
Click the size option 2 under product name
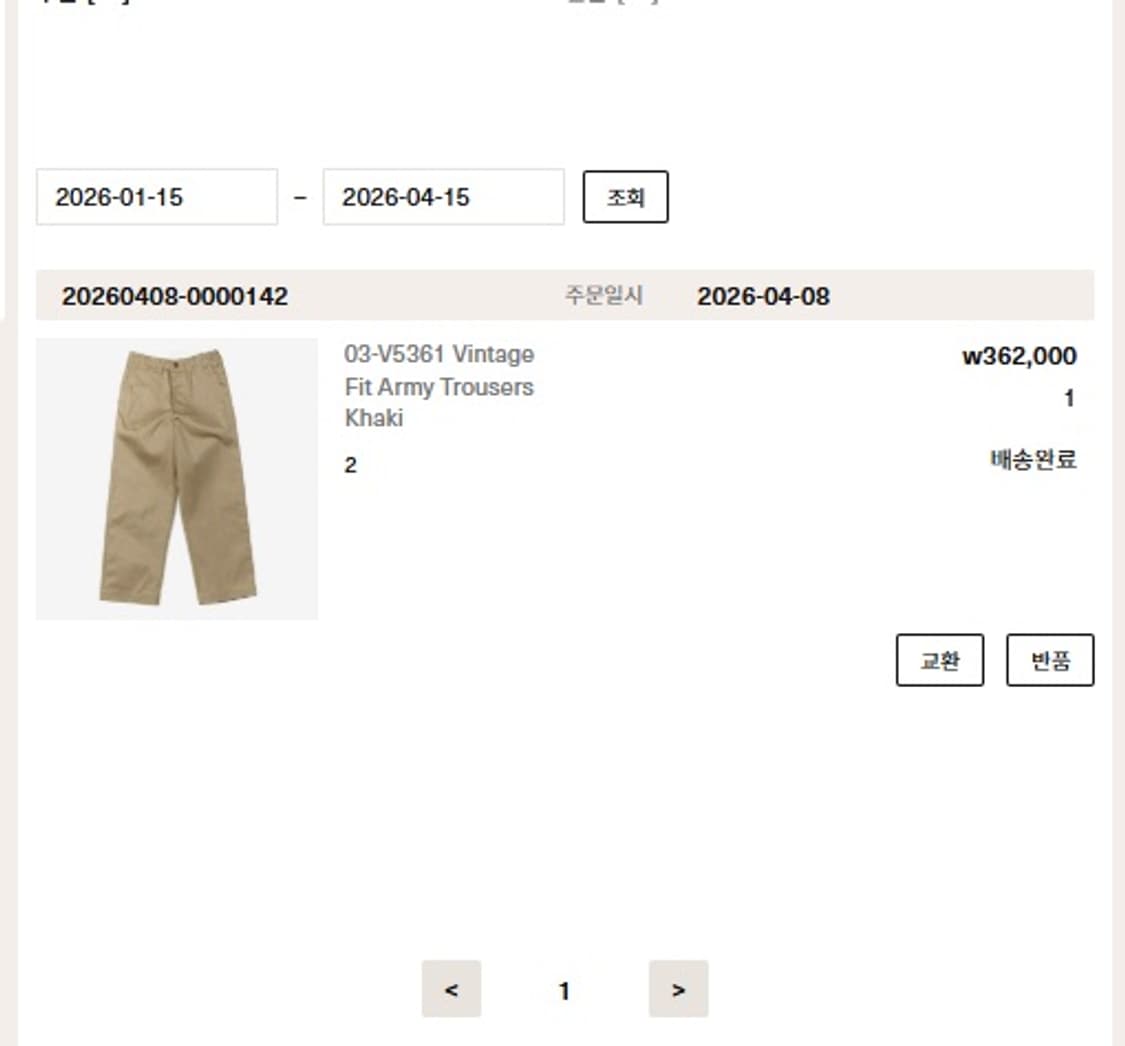(x=350, y=465)
